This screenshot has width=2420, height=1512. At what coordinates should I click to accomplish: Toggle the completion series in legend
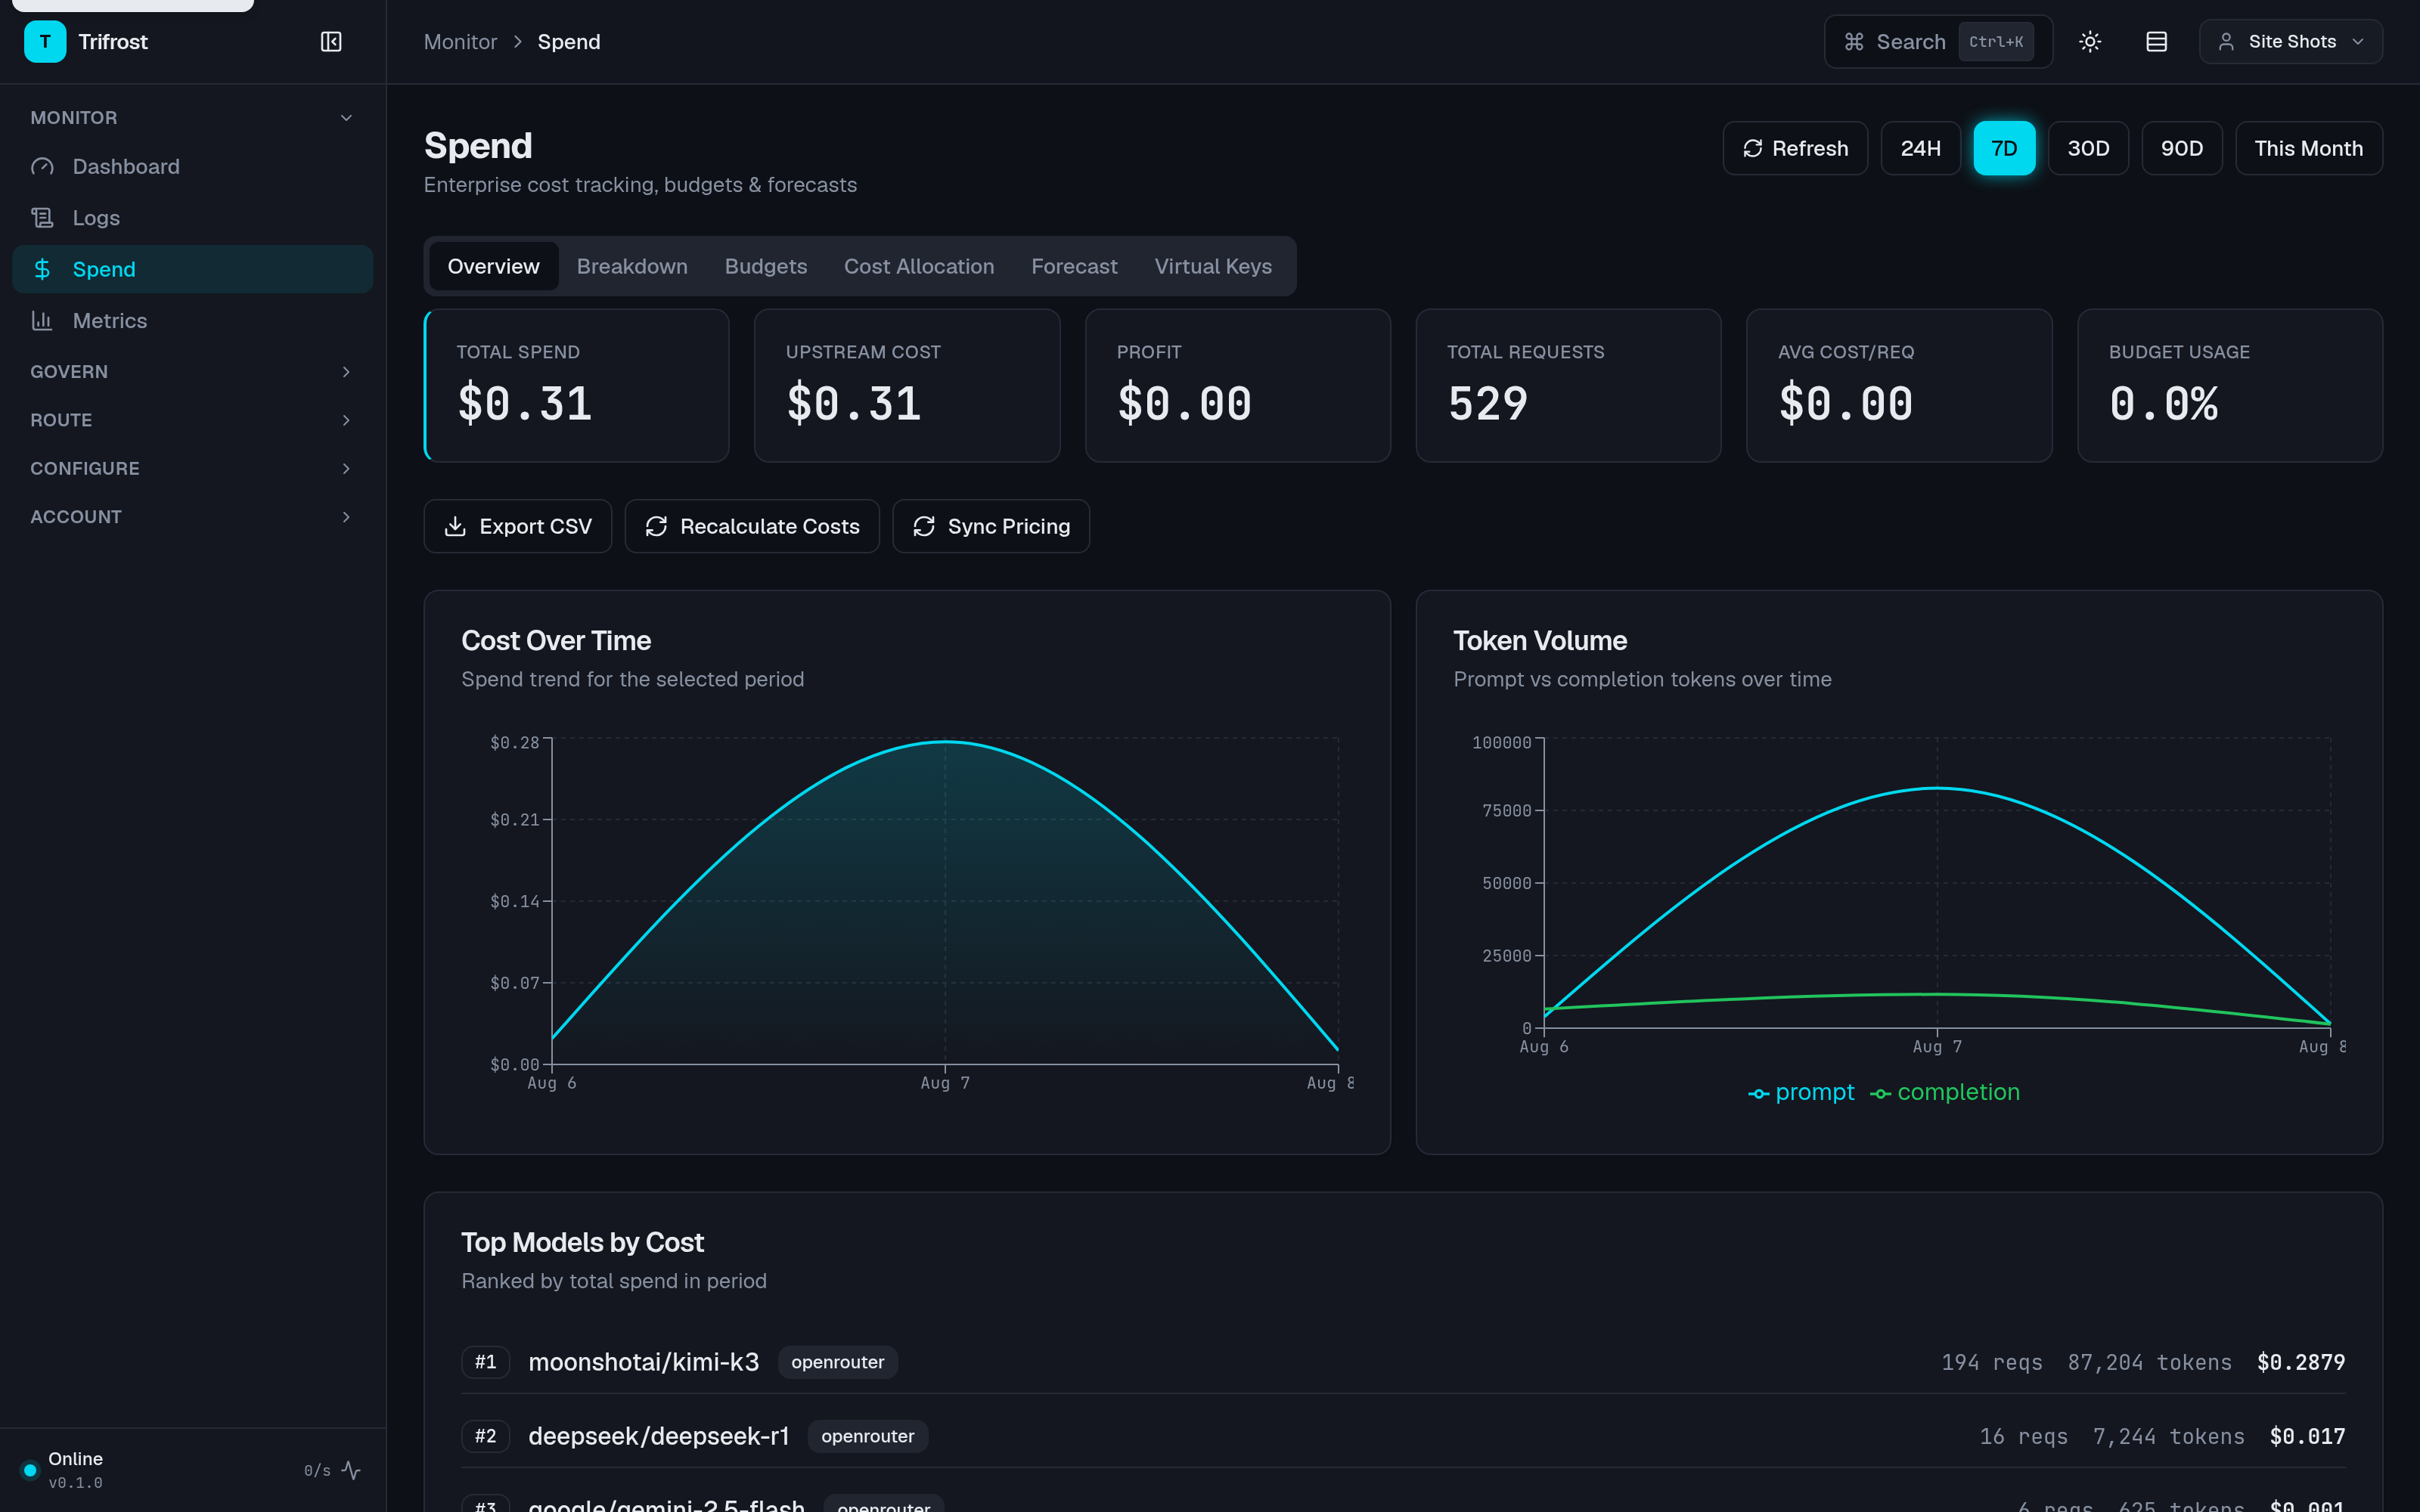(1945, 1092)
